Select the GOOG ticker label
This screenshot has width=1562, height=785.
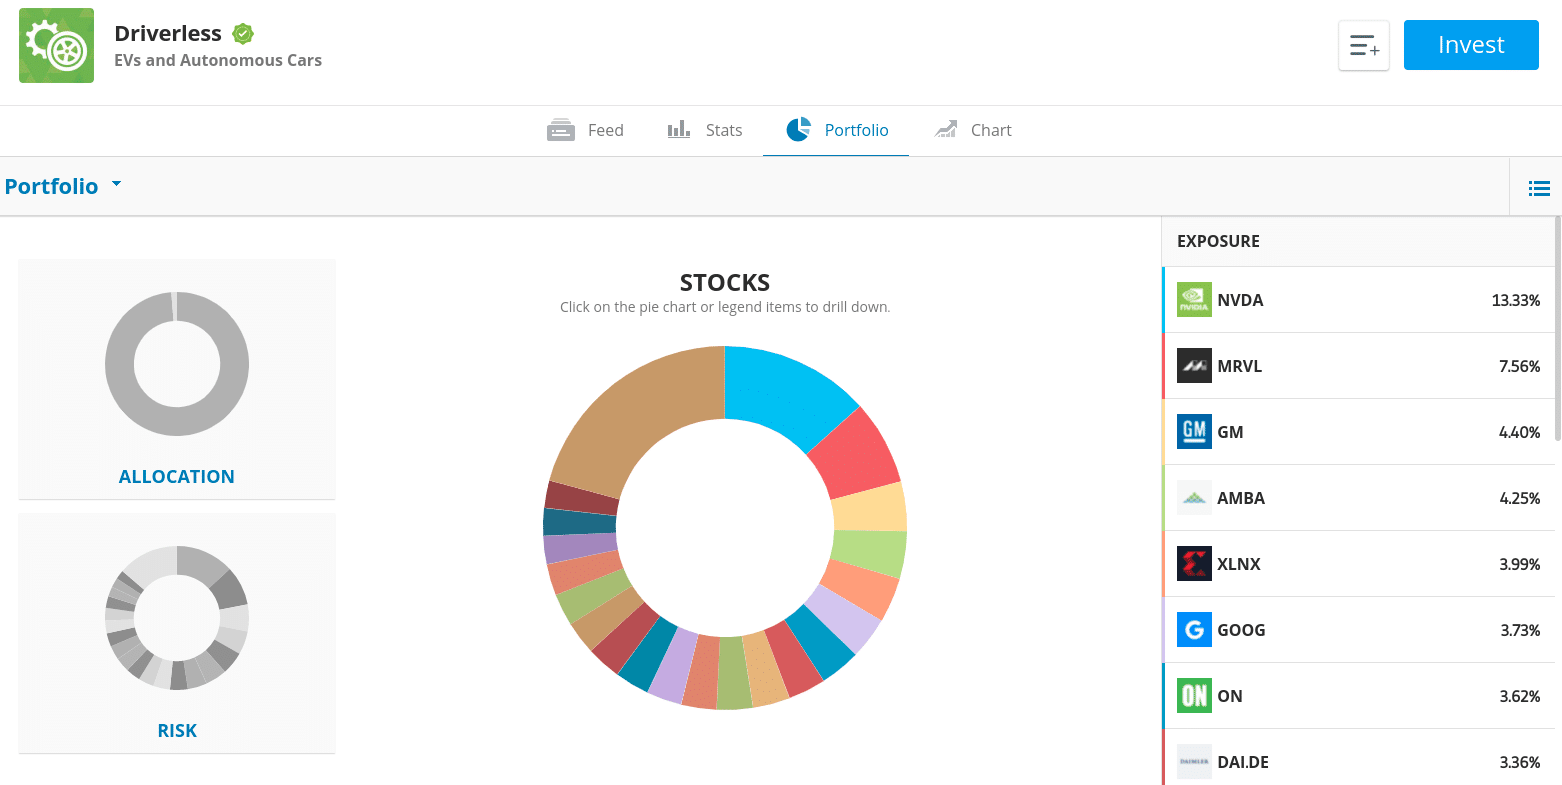(1241, 630)
